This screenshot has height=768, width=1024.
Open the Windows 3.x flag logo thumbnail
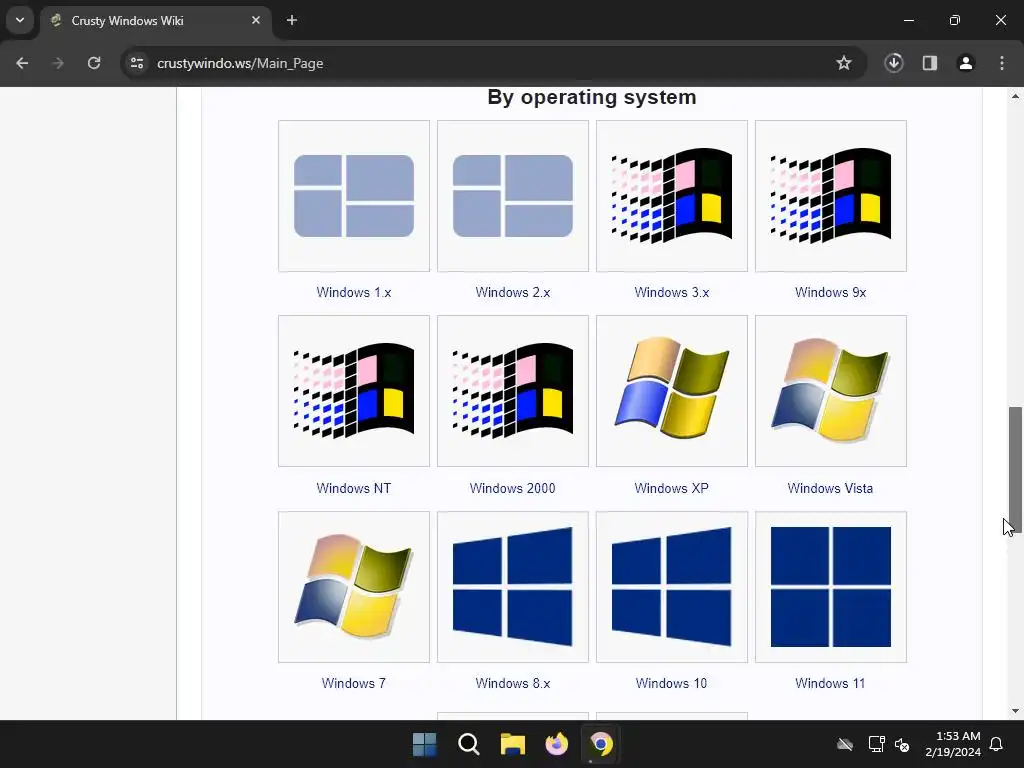point(671,196)
